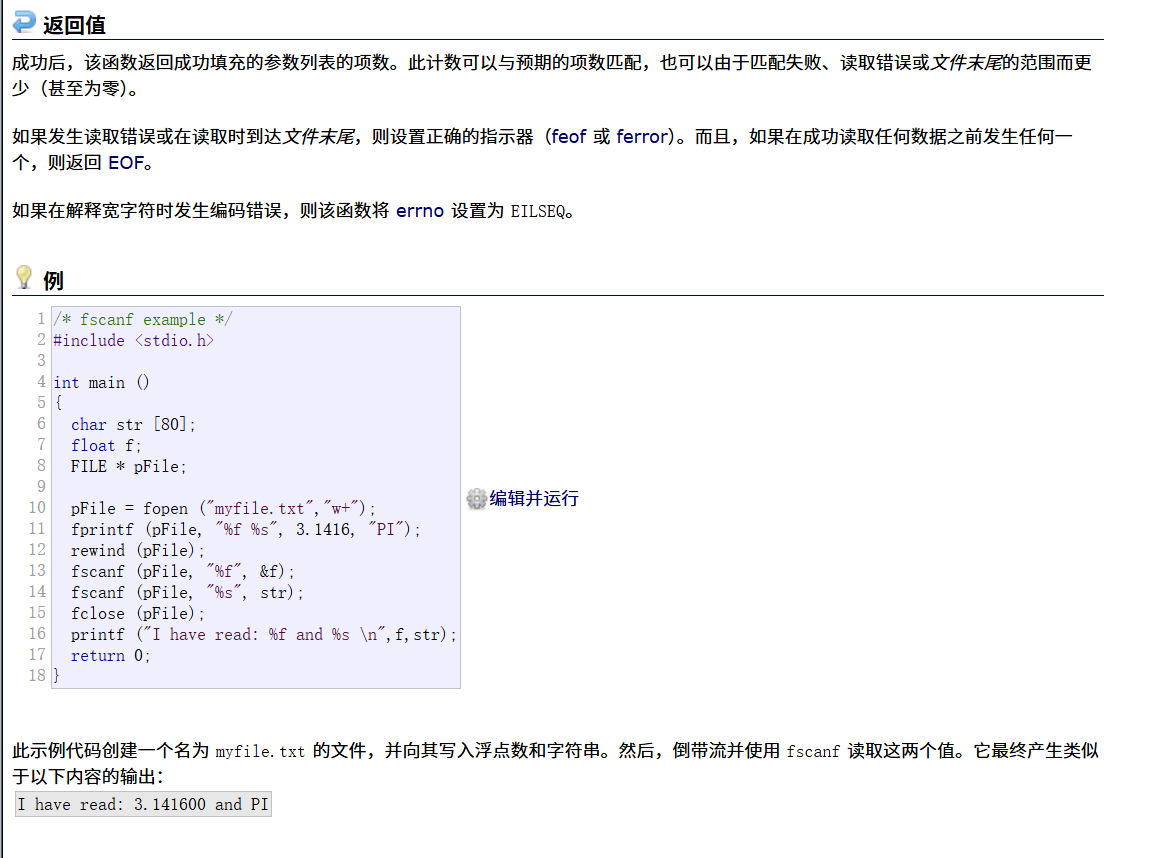Viewport: 1174px width, 858px height.
Task: Click the 'char str [80];' code line
Action: 133,425
